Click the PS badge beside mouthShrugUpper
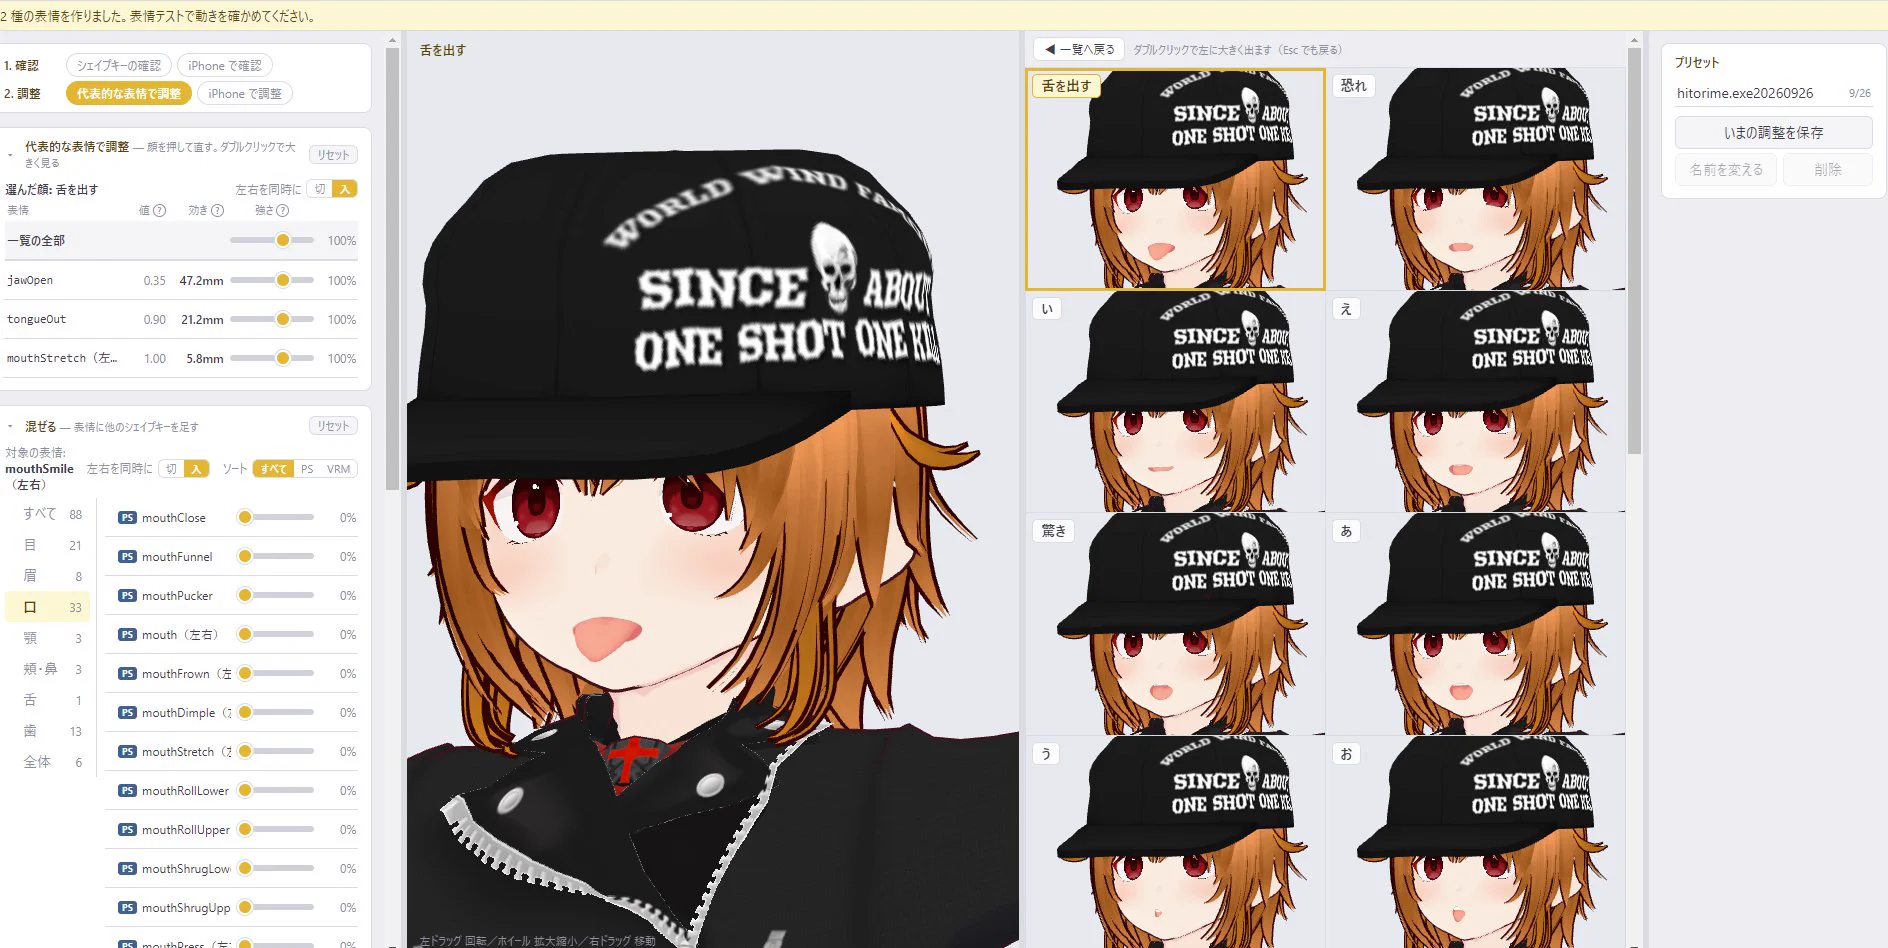The width and height of the screenshot is (1888, 948). (x=127, y=908)
